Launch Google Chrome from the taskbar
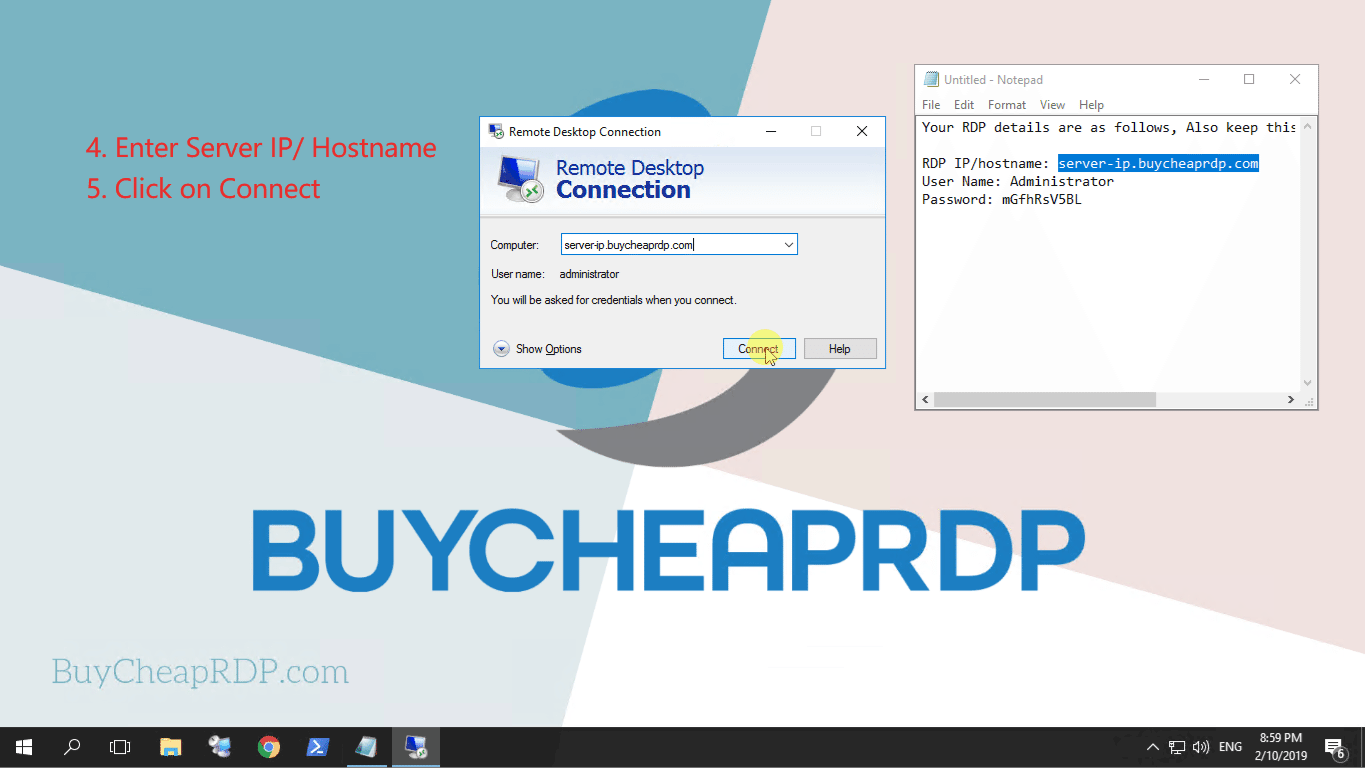The height and width of the screenshot is (768, 1365). tap(269, 747)
